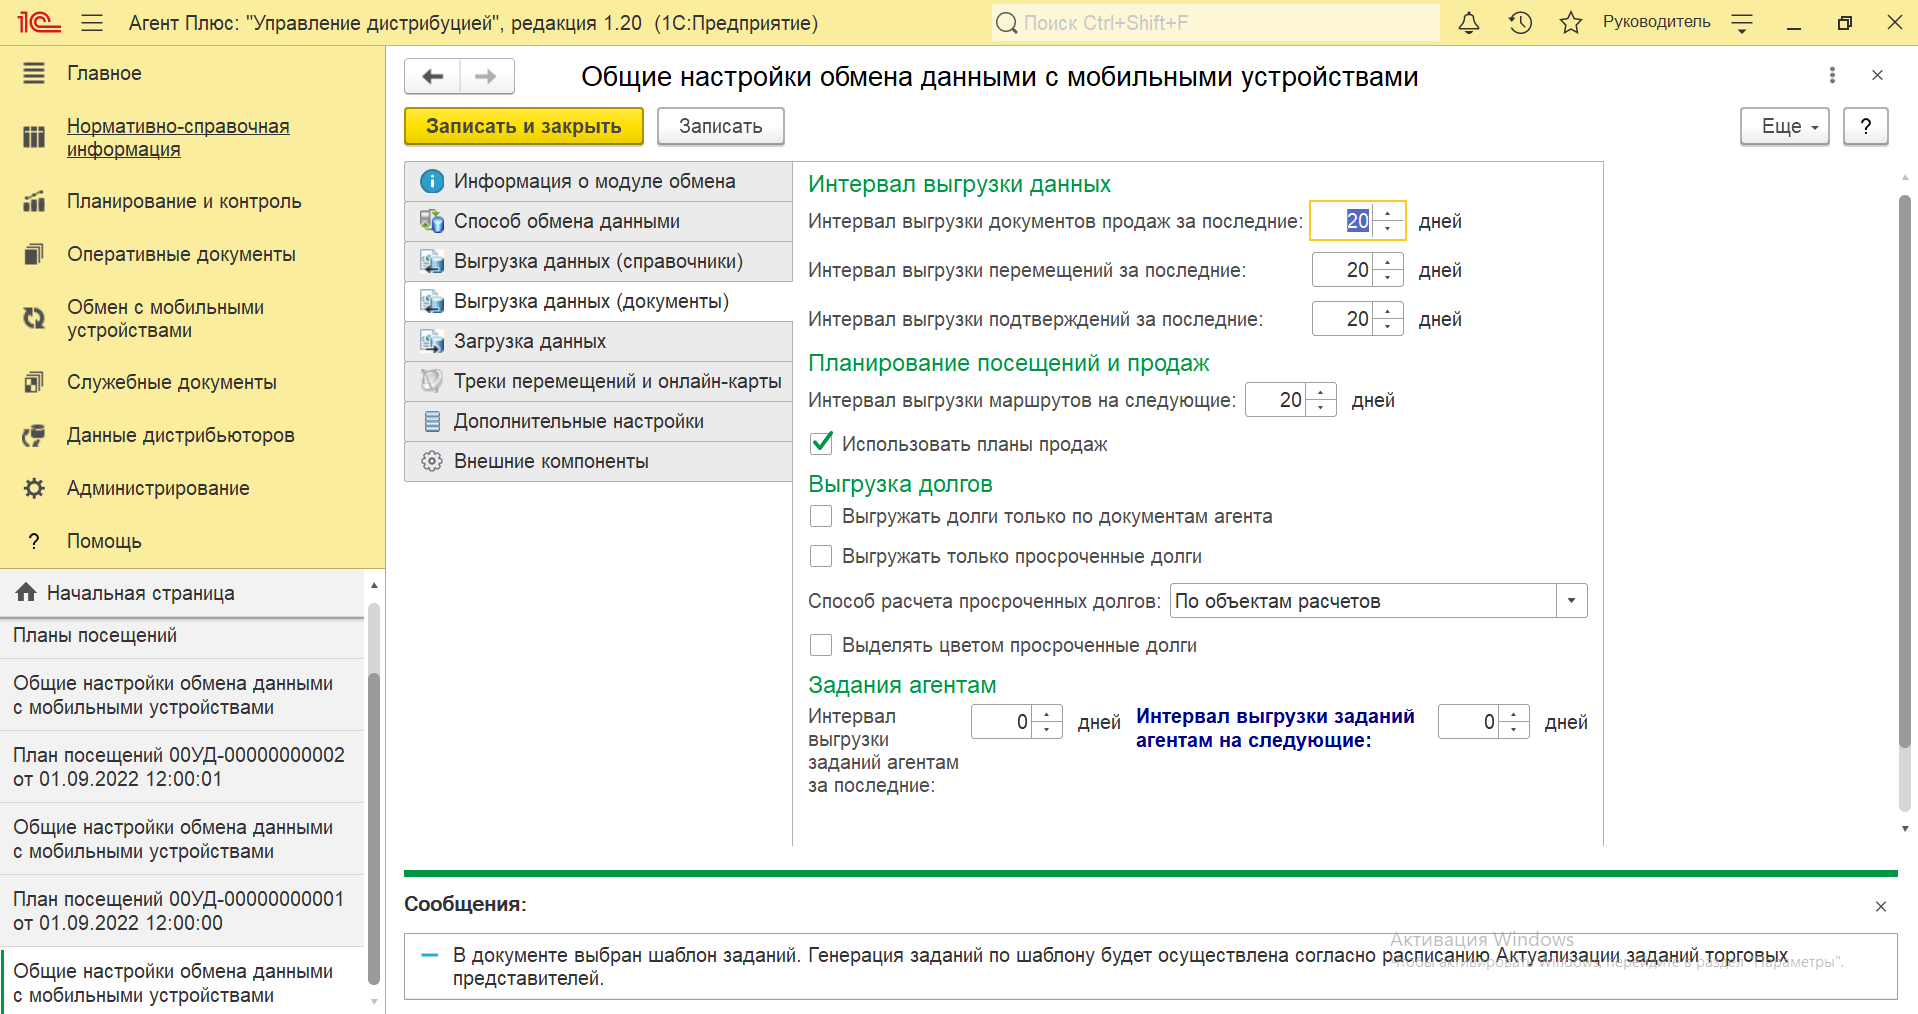Open the Еще dropdown button
1918x1014 pixels.
(x=1784, y=126)
